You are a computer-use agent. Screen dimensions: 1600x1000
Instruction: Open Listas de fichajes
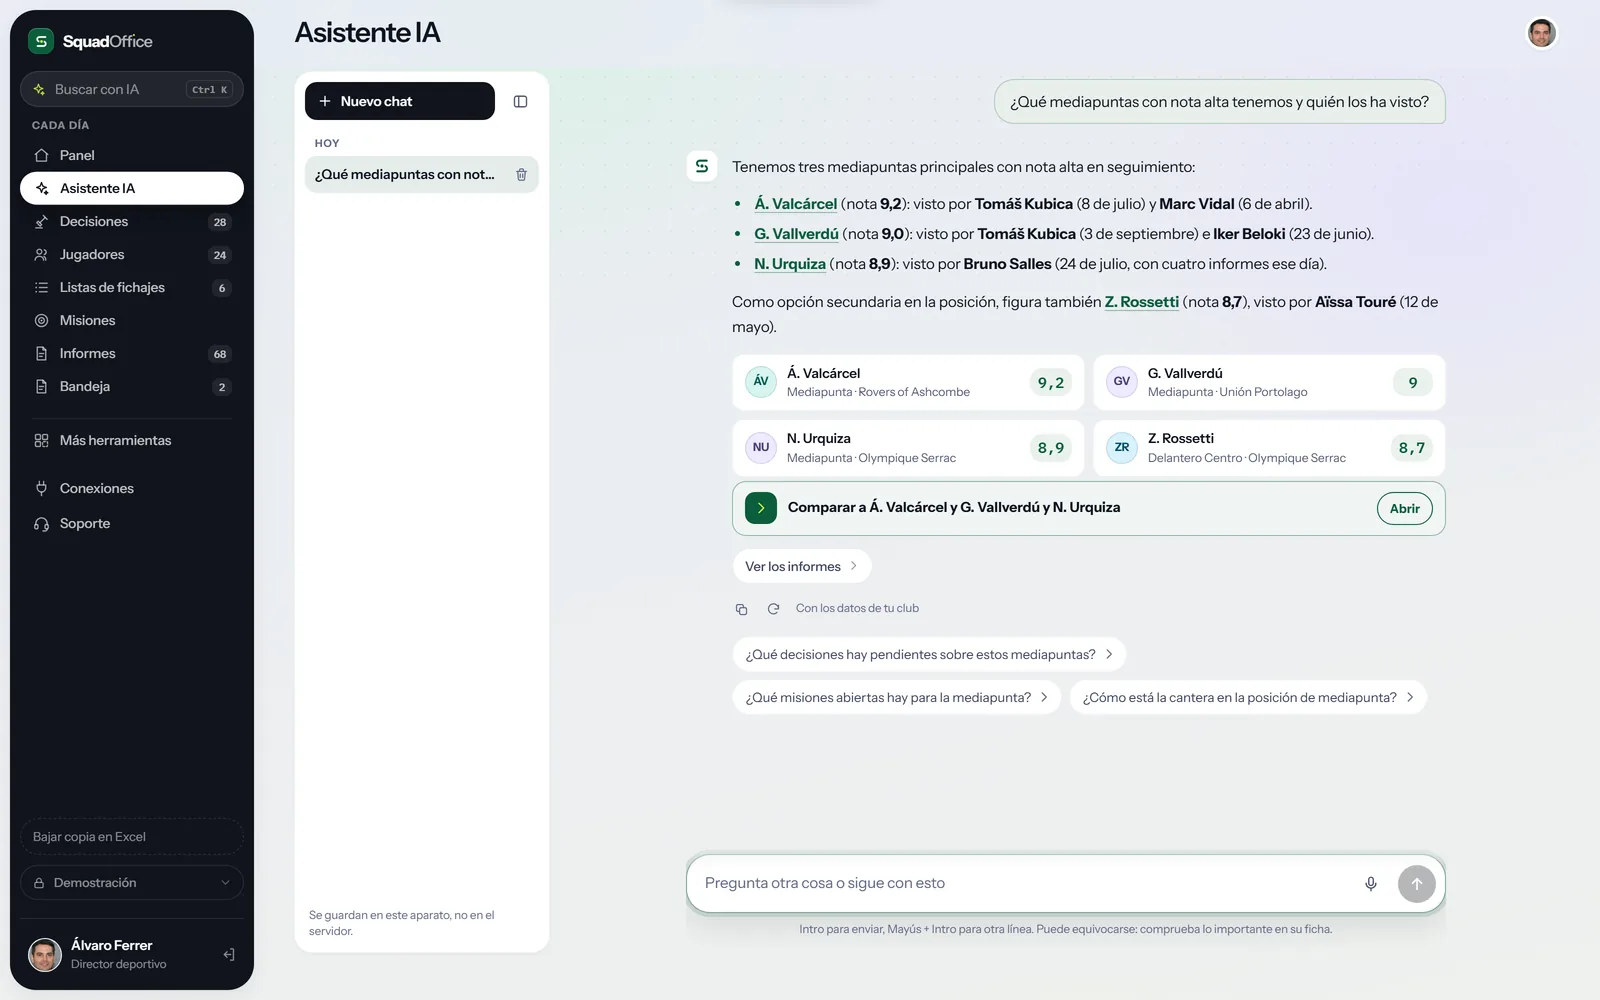point(132,287)
